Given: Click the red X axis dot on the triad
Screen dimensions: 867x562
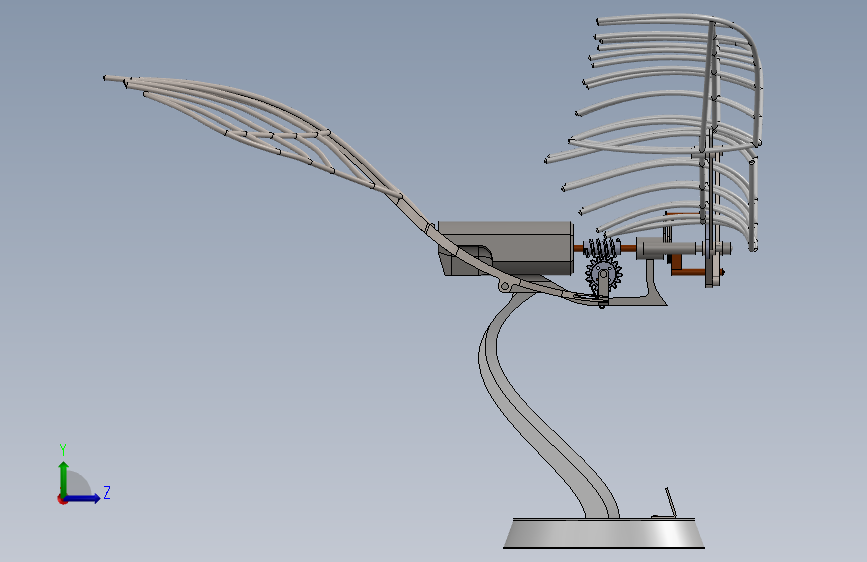Looking at the screenshot, I should coord(61,499).
